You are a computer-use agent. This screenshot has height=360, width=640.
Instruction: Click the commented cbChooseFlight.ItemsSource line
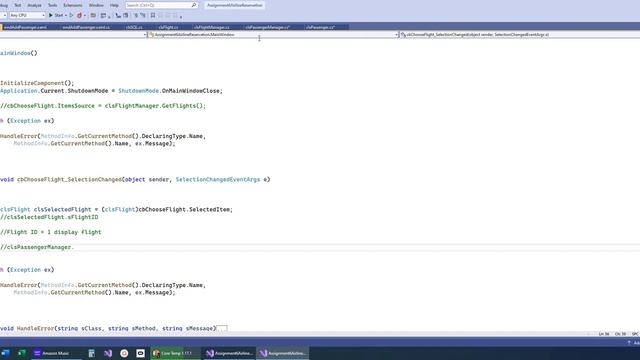pyautogui.click(x=103, y=106)
